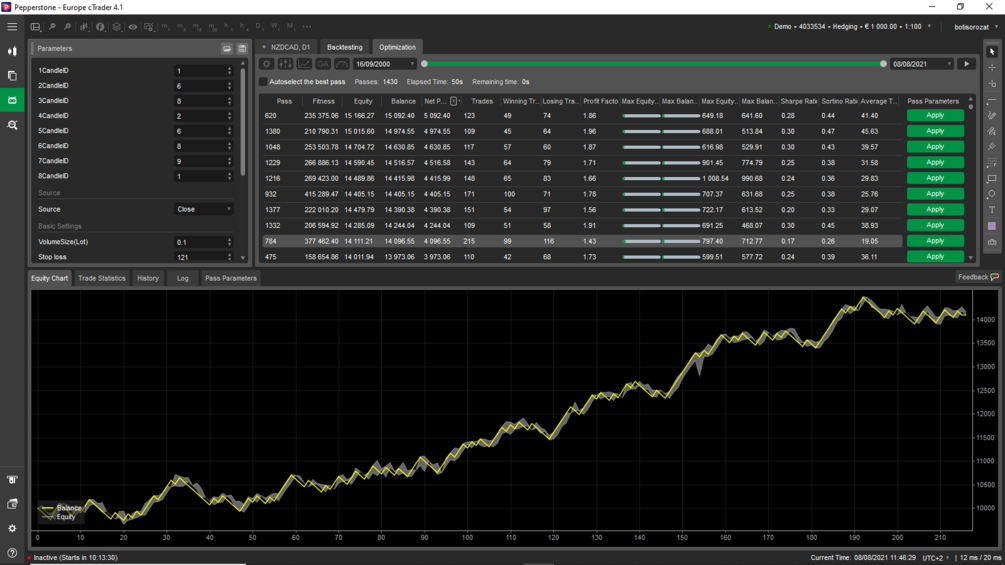1005x565 pixels.
Task: Adjust the 1CandleID value stepper
Action: 229,70
